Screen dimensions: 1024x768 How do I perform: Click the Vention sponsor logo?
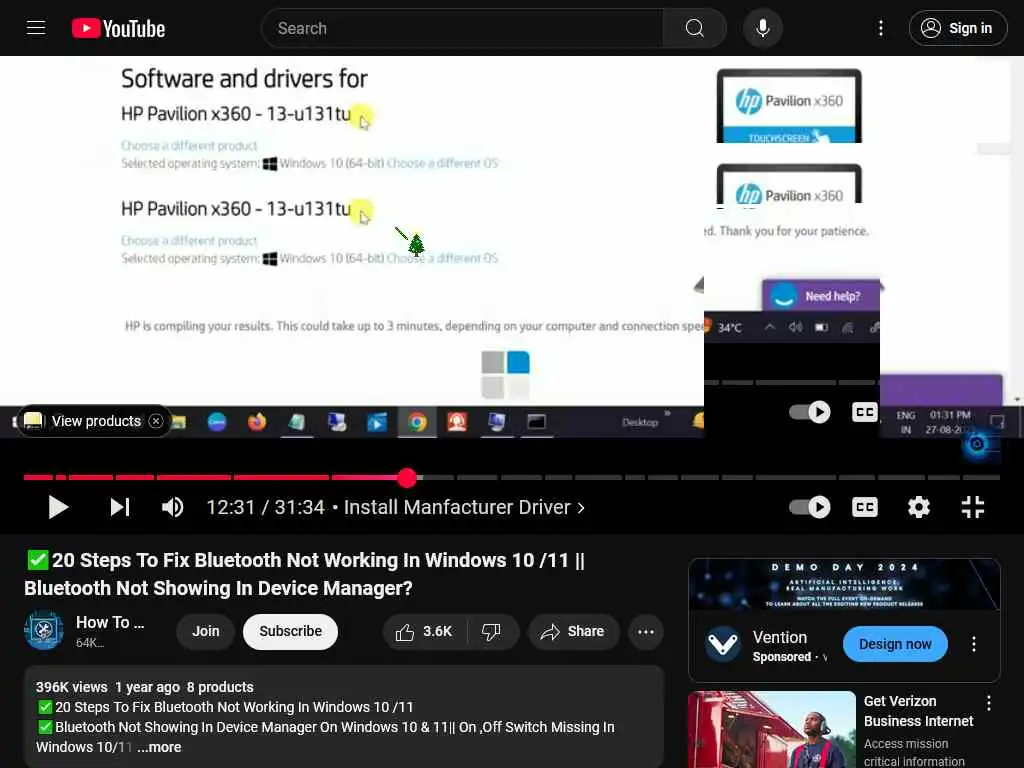pyautogui.click(x=723, y=645)
